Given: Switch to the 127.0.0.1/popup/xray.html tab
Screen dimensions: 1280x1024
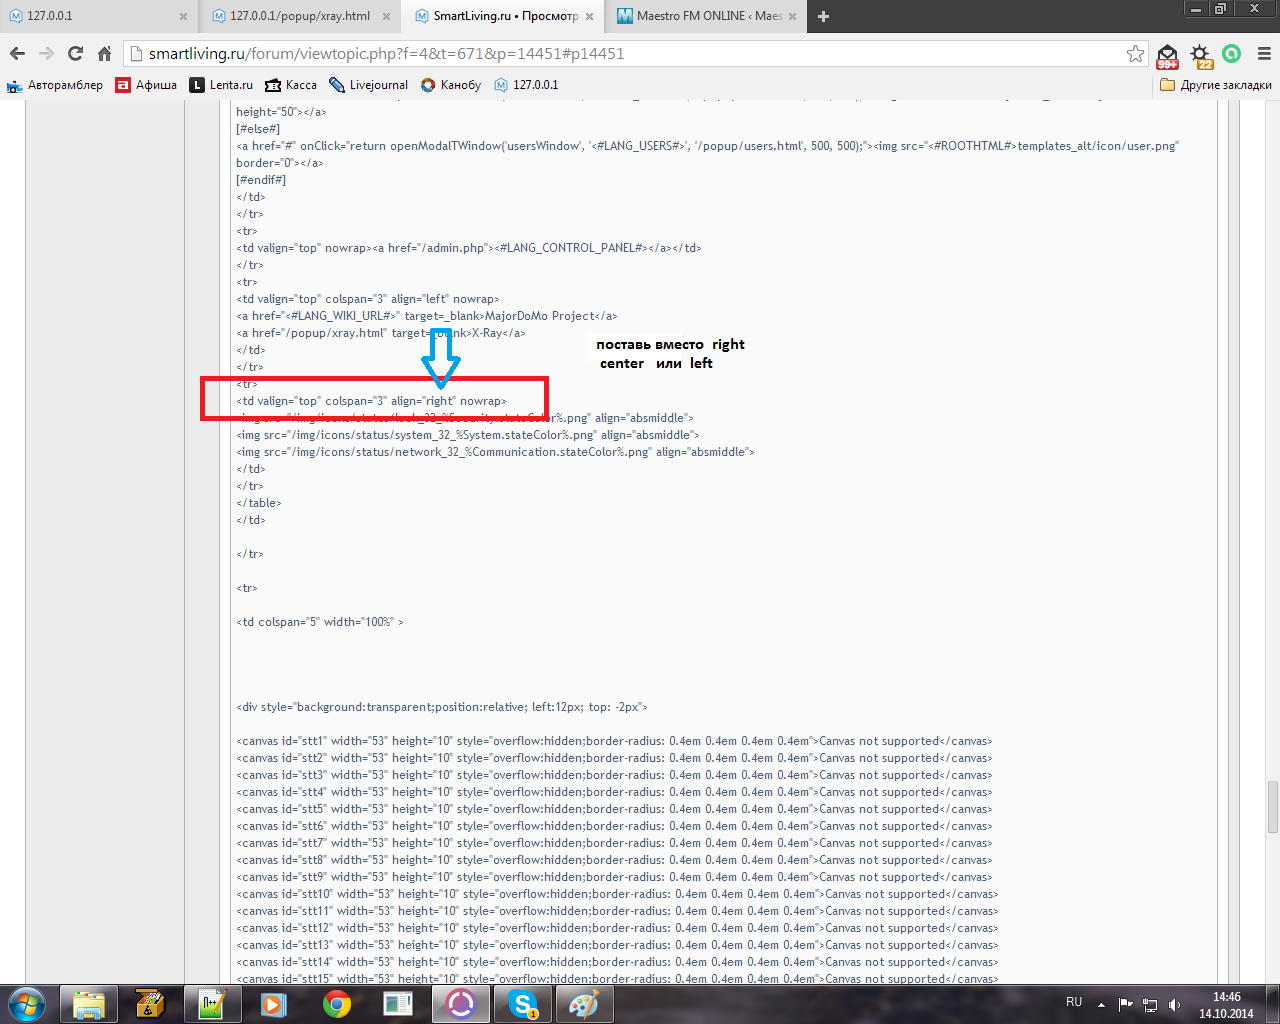Looking at the screenshot, I should point(300,16).
